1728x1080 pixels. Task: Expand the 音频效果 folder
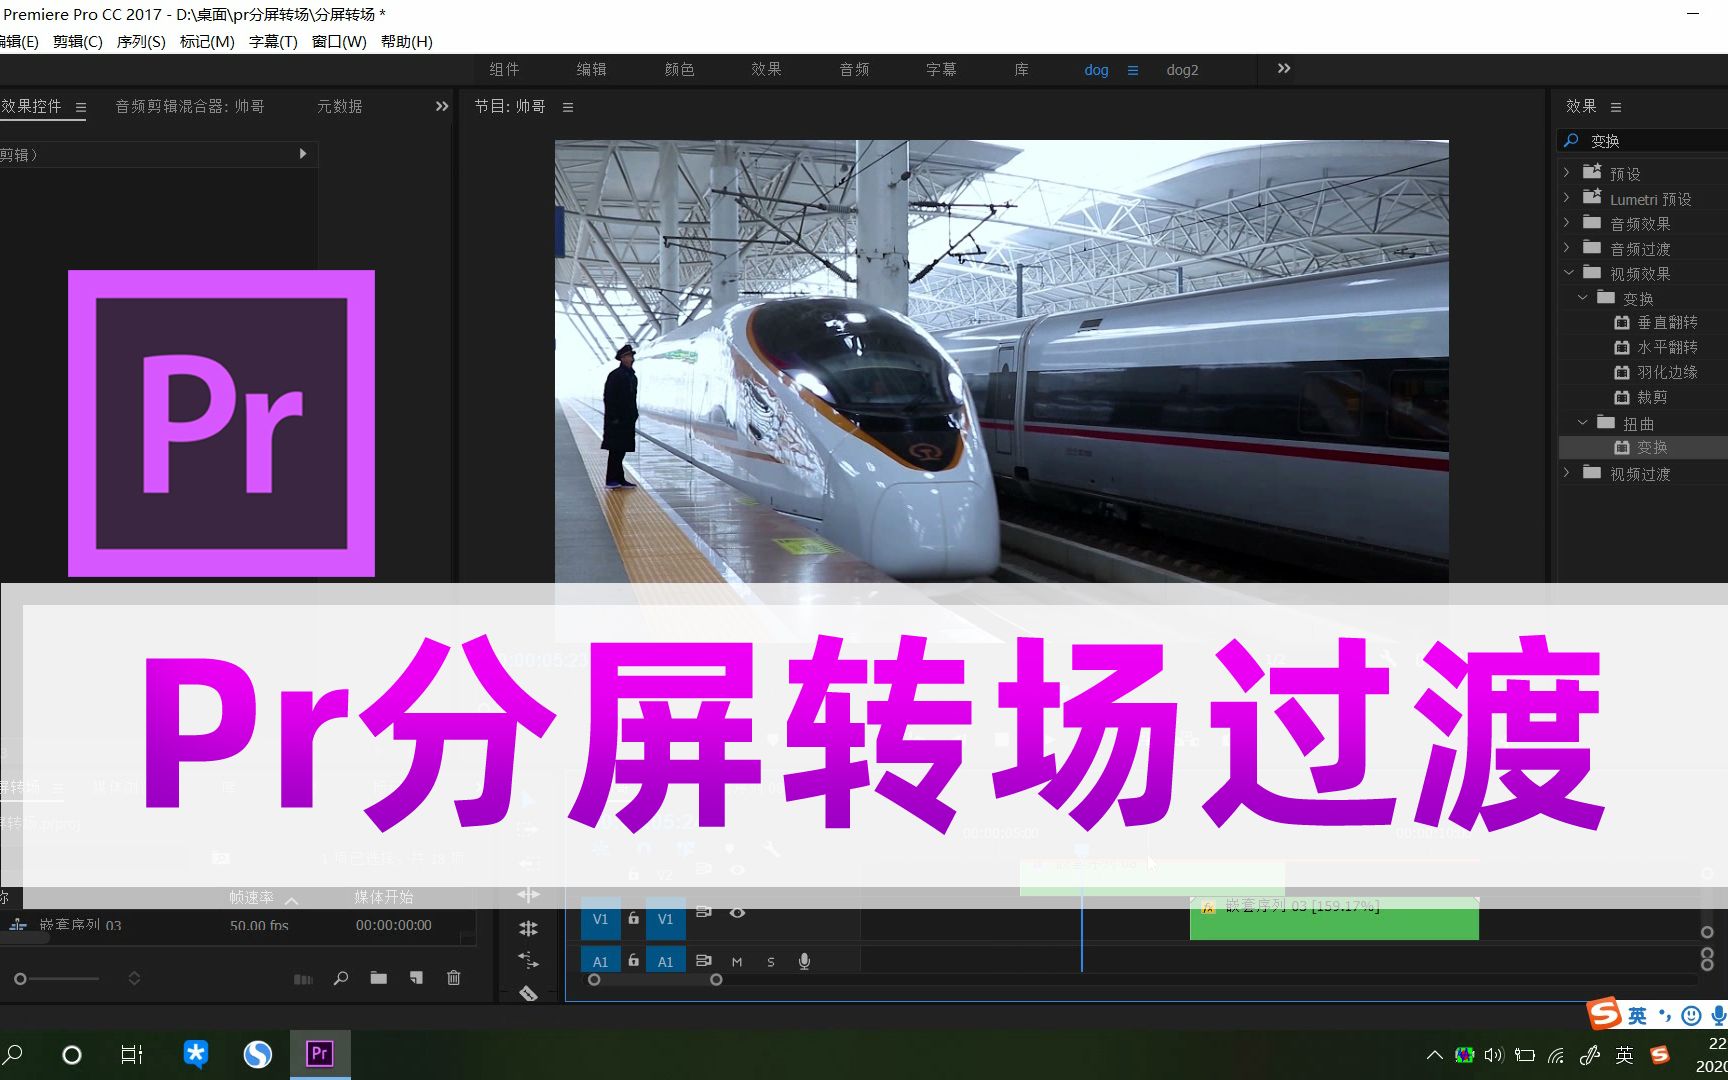click(x=1567, y=223)
